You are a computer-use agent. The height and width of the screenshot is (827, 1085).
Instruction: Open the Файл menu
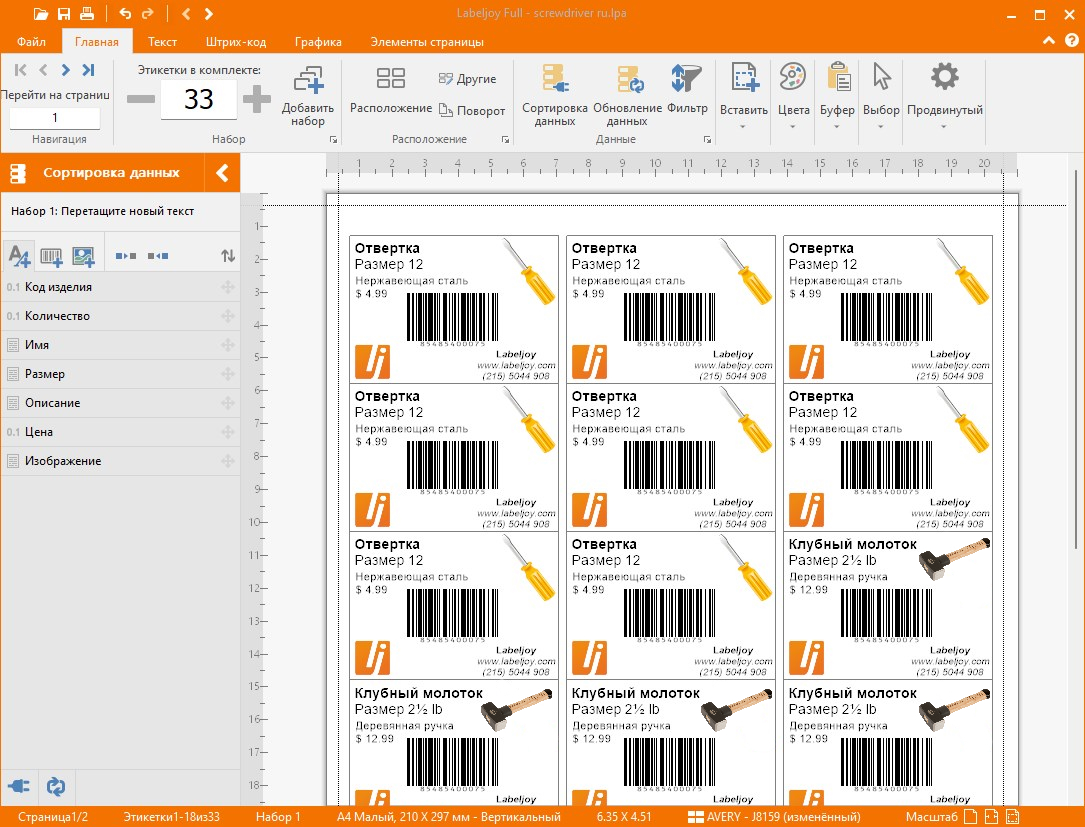coord(31,42)
